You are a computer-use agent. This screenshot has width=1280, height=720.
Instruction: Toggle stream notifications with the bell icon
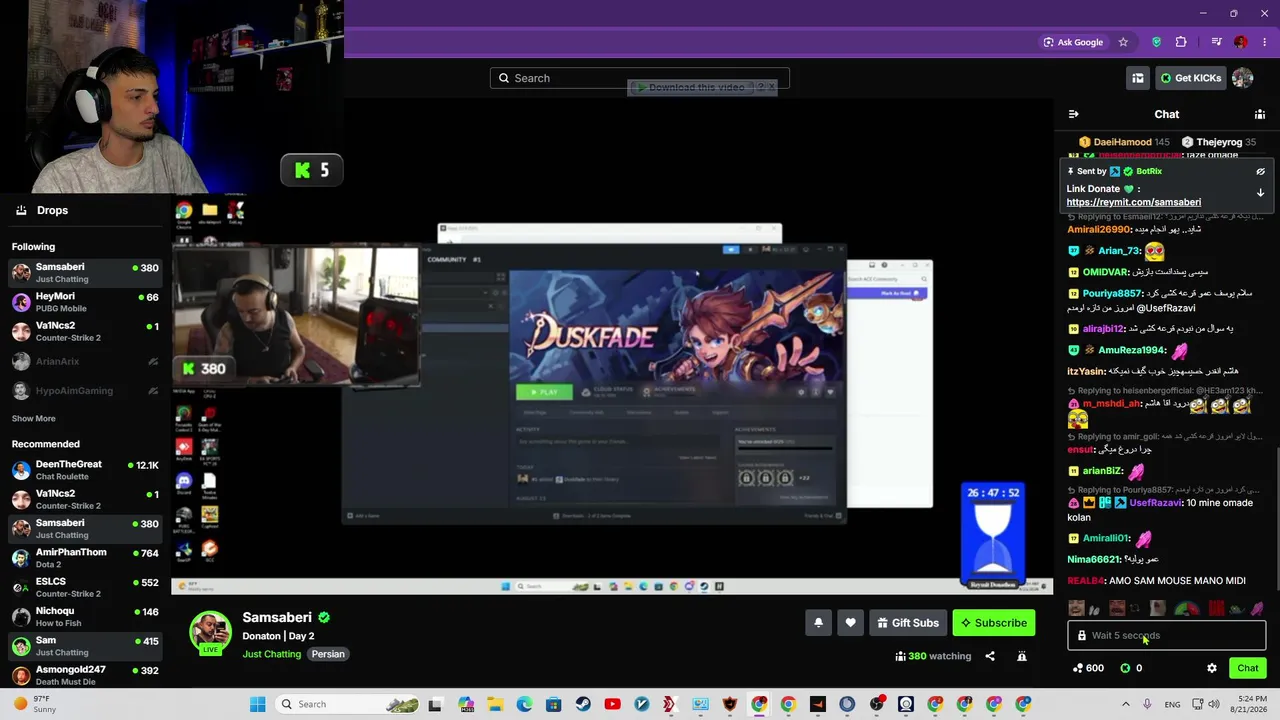[818, 623]
